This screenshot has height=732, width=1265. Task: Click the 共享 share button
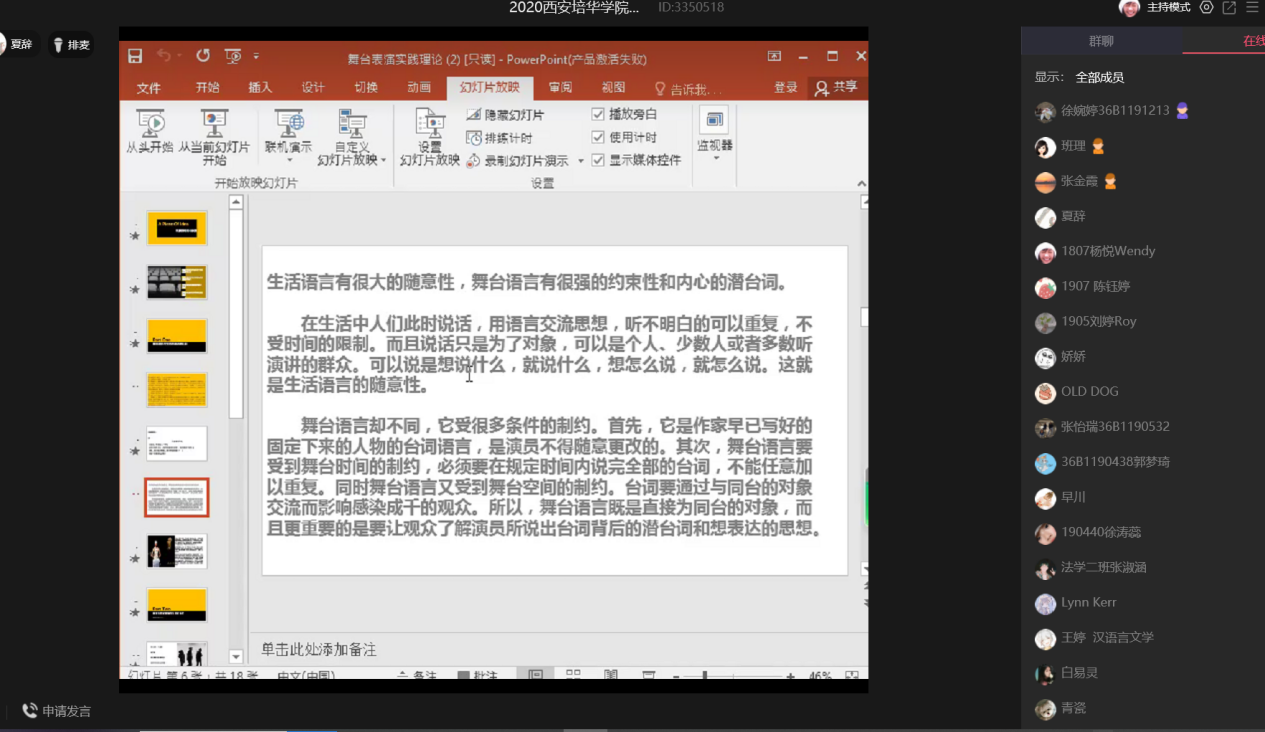[836, 88]
